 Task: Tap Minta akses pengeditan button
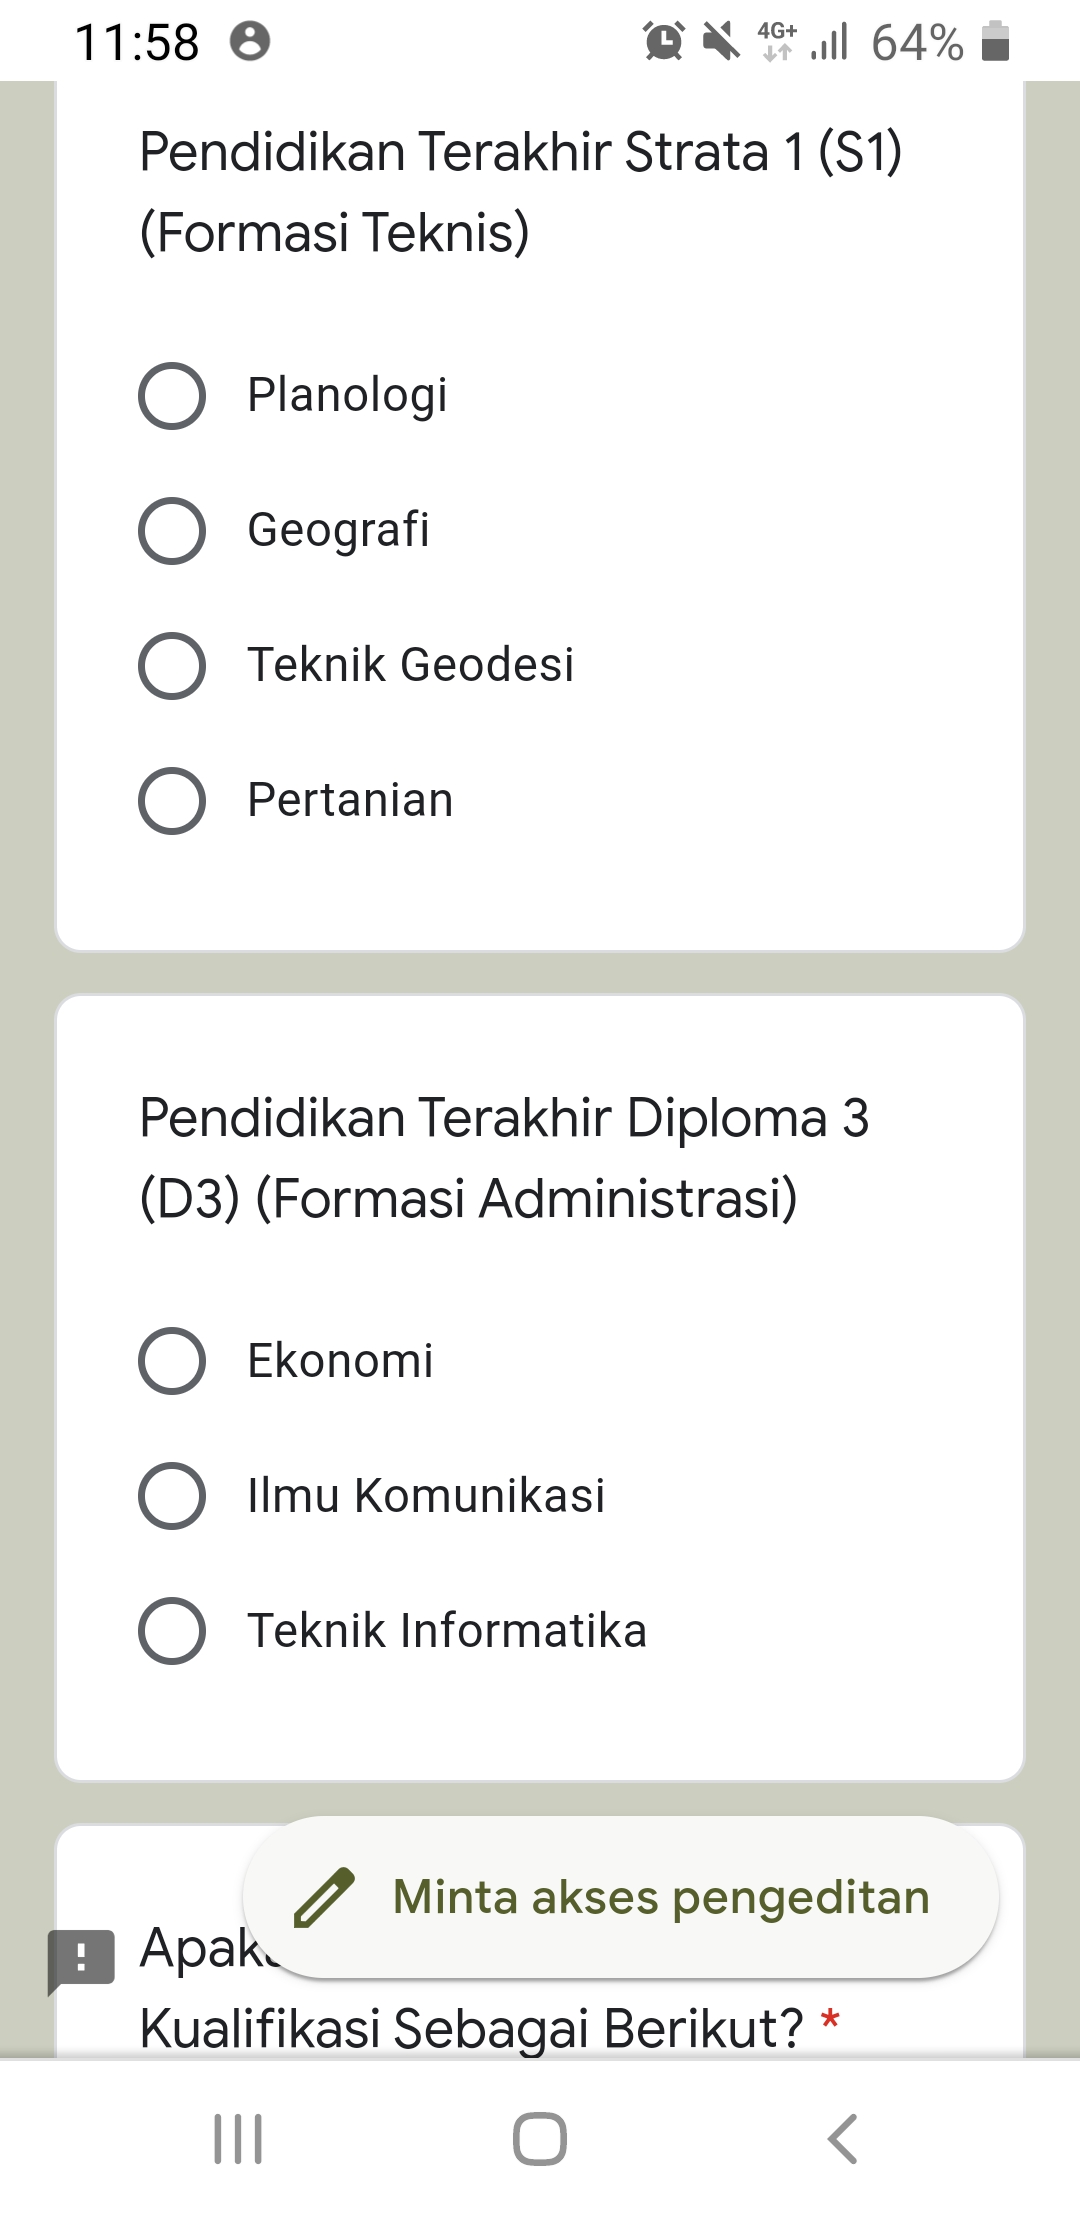coord(620,1897)
